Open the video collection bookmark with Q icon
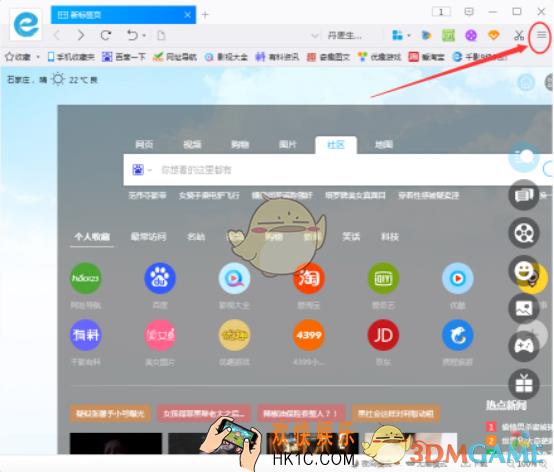The height and width of the screenshot is (472, 554). (x=226, y=57)
